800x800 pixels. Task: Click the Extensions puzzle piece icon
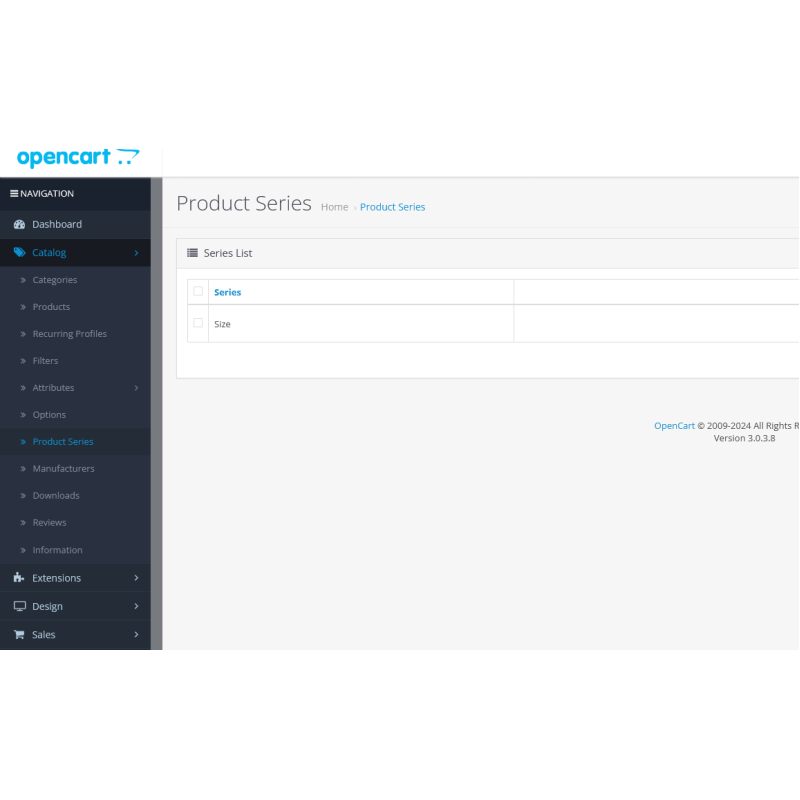[x=19, y=578]
